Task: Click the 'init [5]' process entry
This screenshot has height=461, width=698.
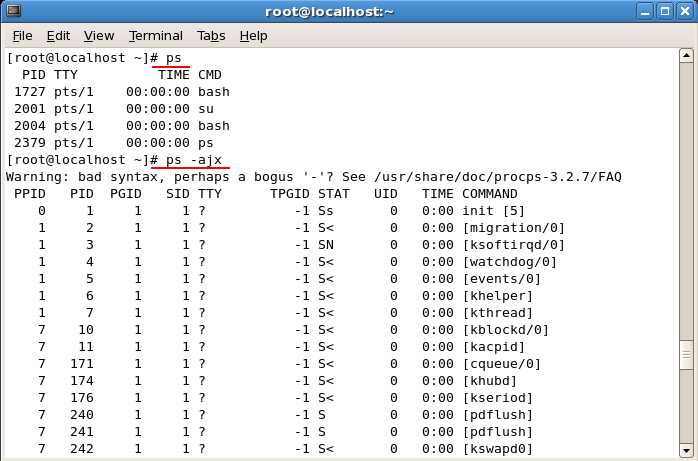Action: coord(494,211)
